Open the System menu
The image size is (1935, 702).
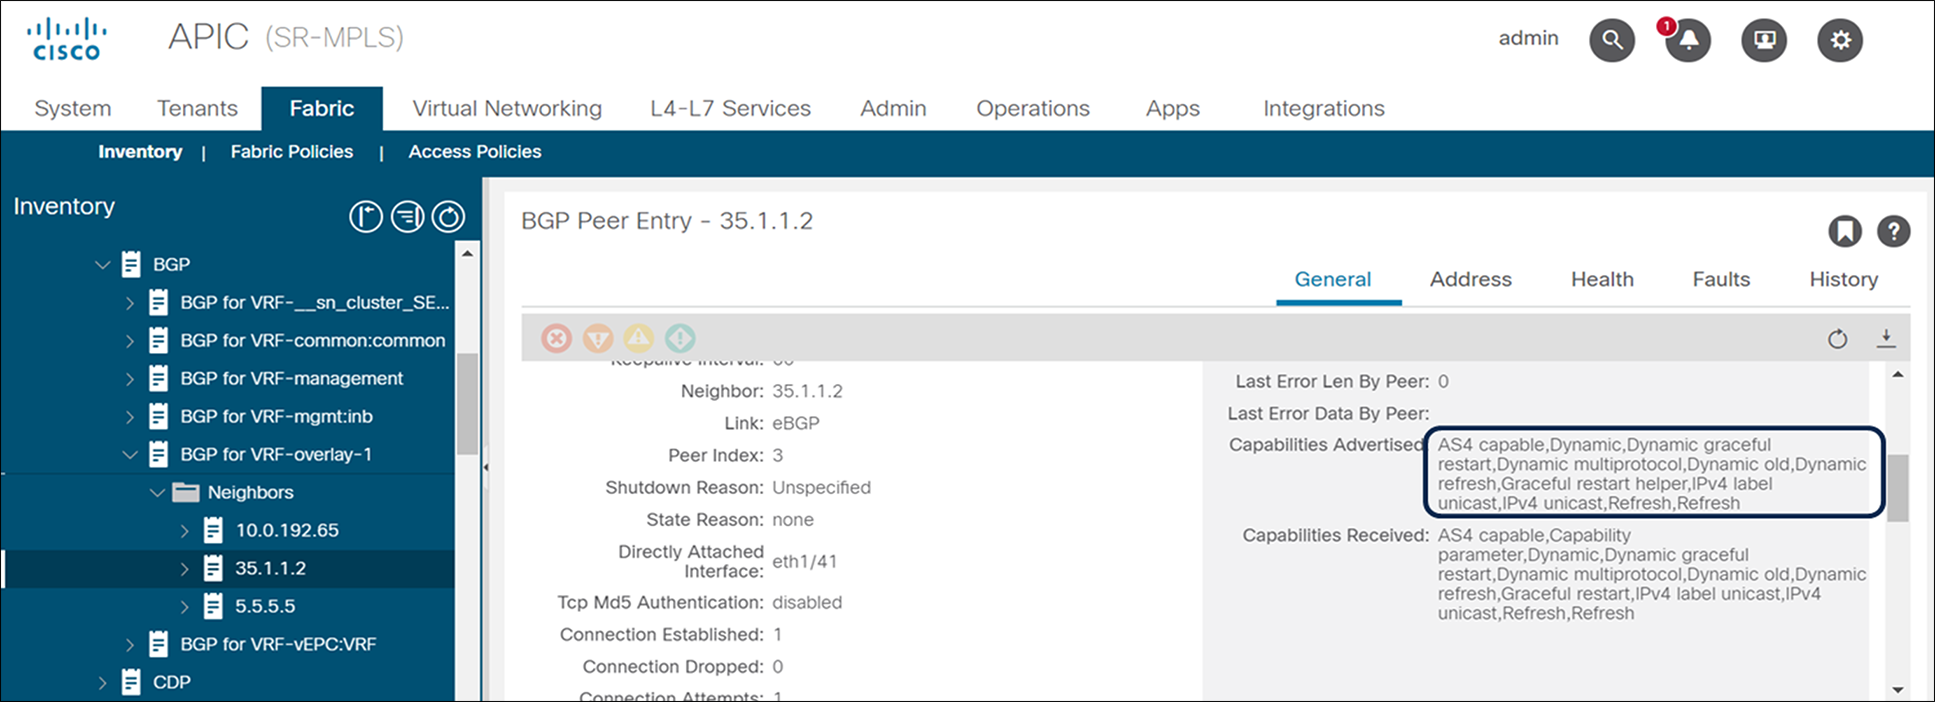click(73, 108)
